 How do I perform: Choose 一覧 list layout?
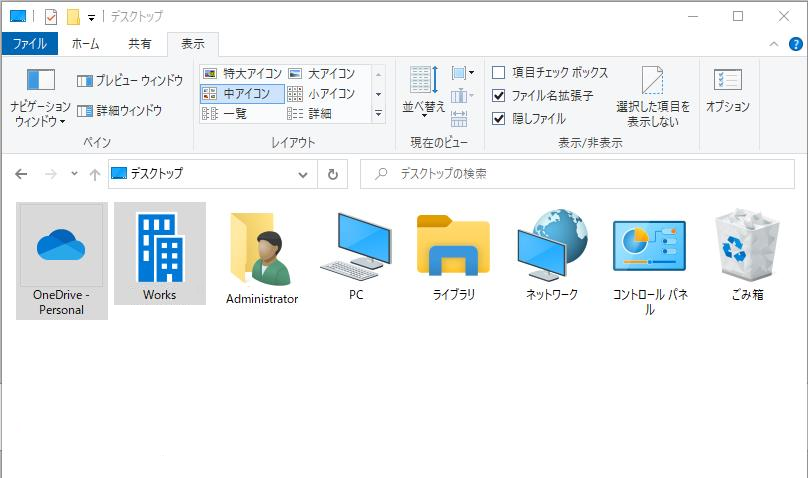coord(225,113)
